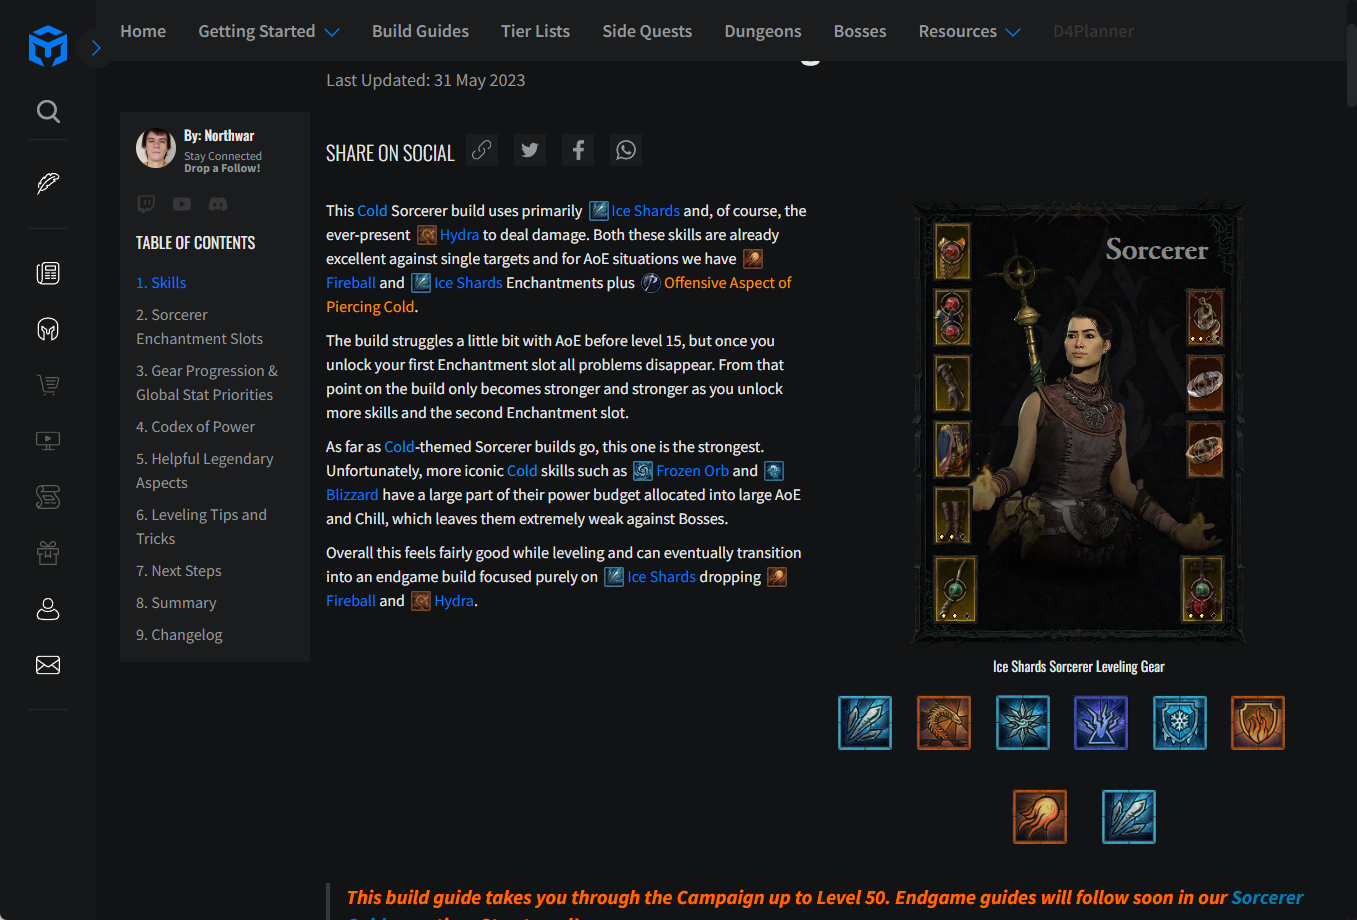Click the Fireball enchantment icon
This screenshot has height=920, width=1357.
click(x=1040, y=817)
